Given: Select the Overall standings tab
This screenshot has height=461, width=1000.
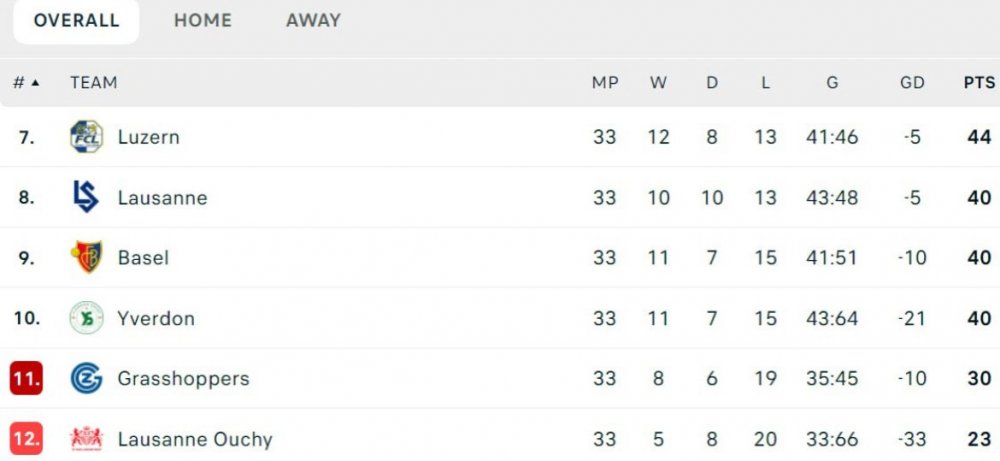Looking at the screenshot, I should 76,20.
